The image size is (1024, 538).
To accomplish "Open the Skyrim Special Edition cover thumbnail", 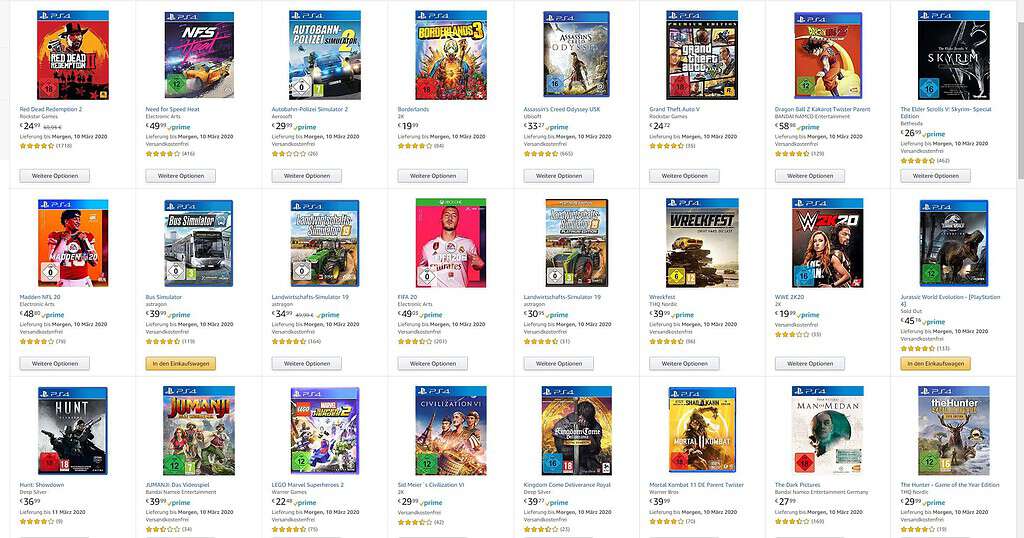I will pyautogui.click(x=953, y=55).
